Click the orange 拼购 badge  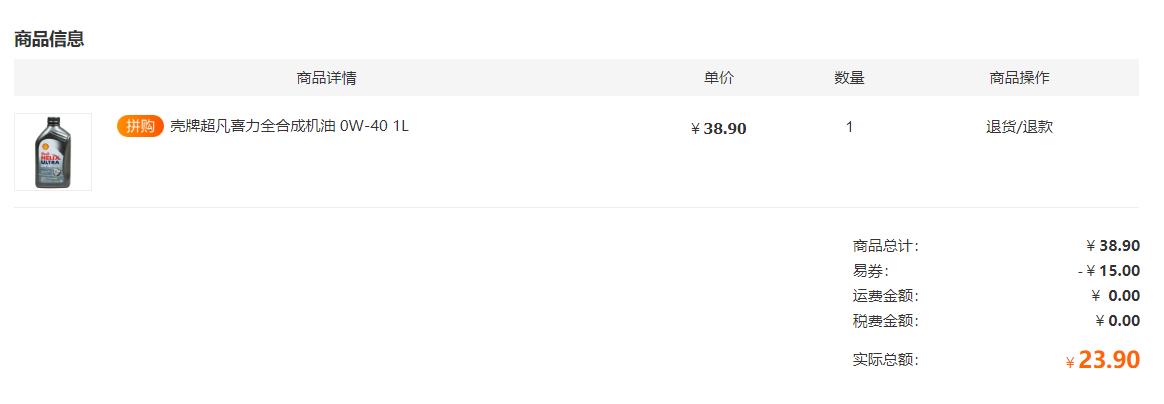[x=140, y=126]
